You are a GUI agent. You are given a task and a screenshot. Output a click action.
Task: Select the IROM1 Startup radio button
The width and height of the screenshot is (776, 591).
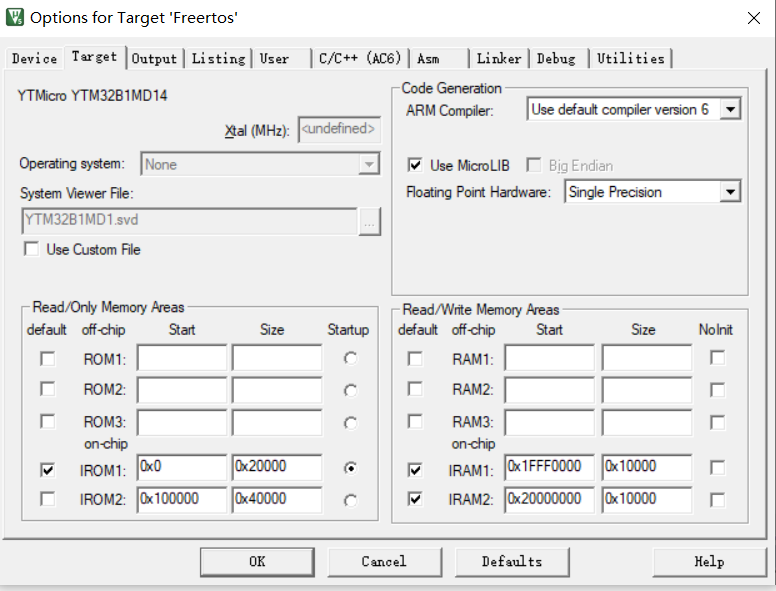click(x=350, y=468)
